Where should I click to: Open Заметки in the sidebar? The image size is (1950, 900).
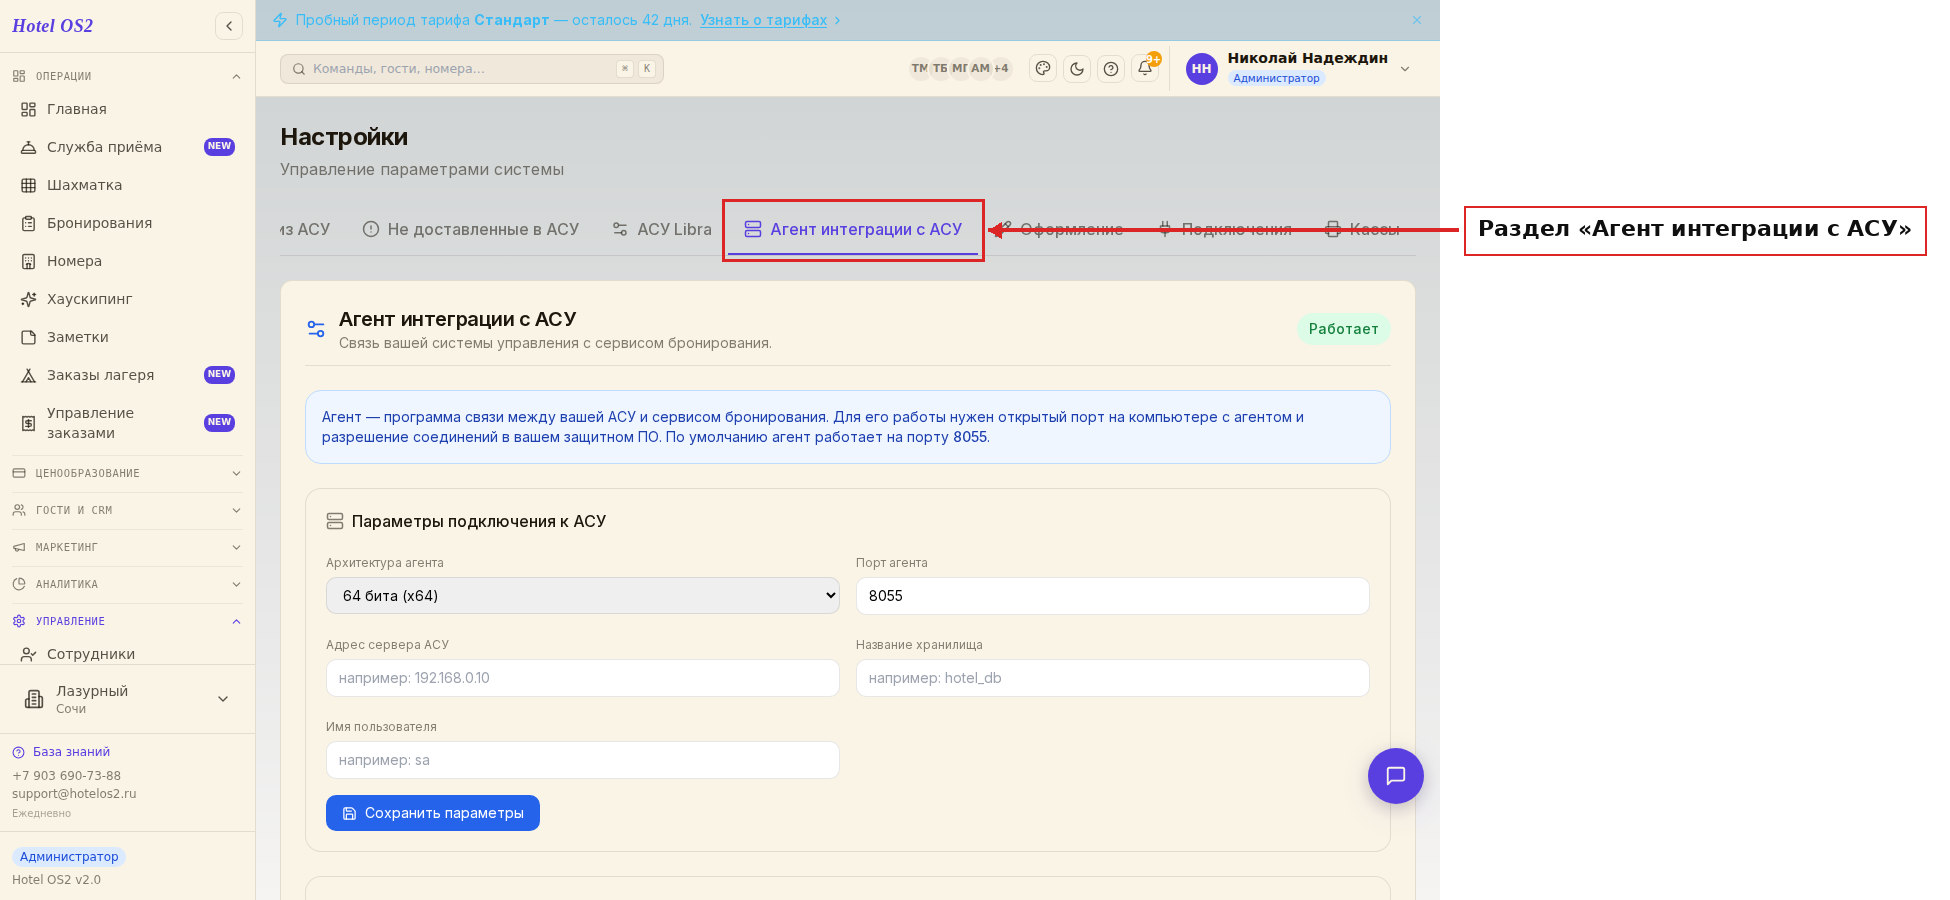127,337
